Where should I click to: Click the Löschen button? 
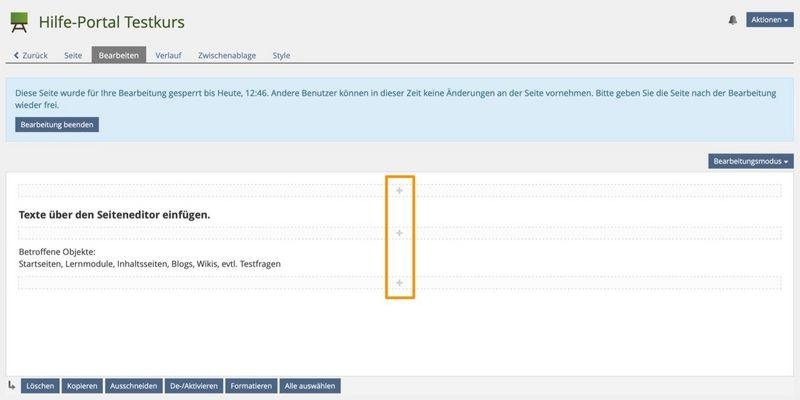coord(40,386)
